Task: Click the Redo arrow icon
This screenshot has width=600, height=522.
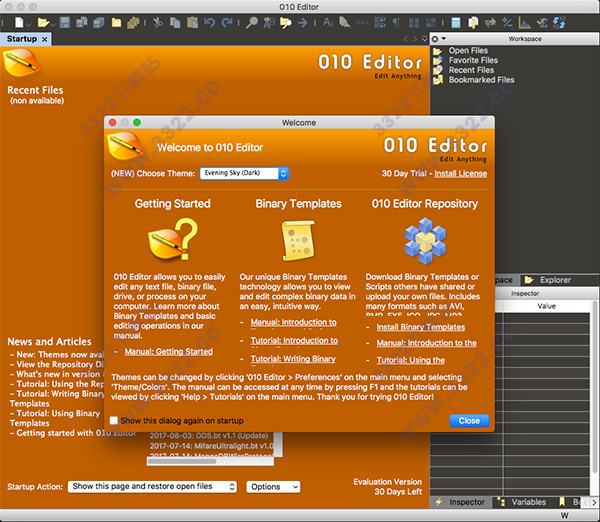Action: [227, 23]
